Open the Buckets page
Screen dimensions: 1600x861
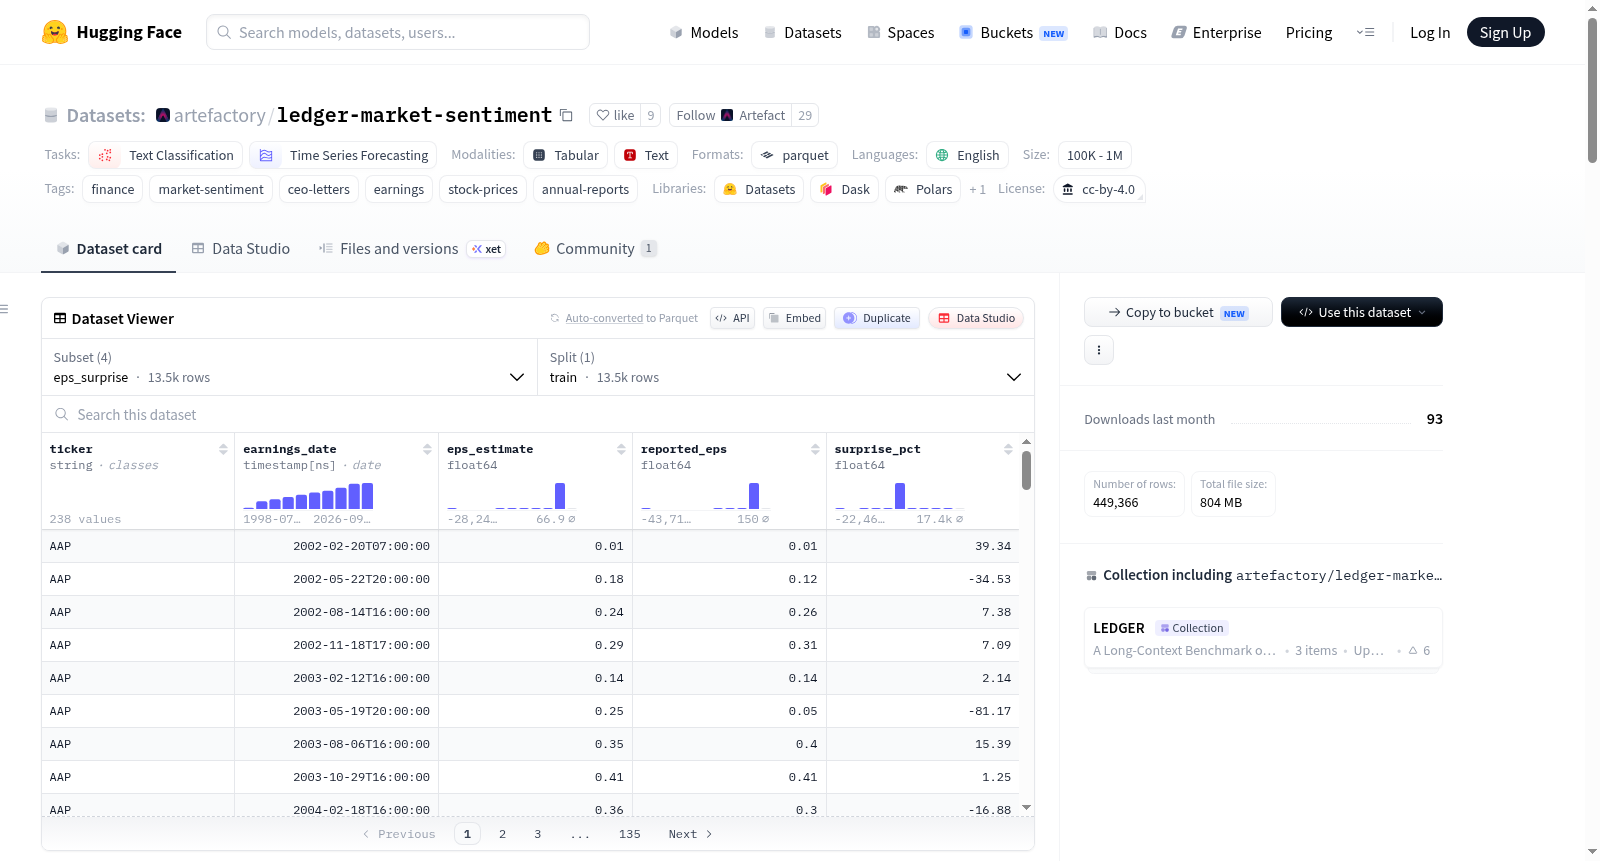[x=1013, y=32]
